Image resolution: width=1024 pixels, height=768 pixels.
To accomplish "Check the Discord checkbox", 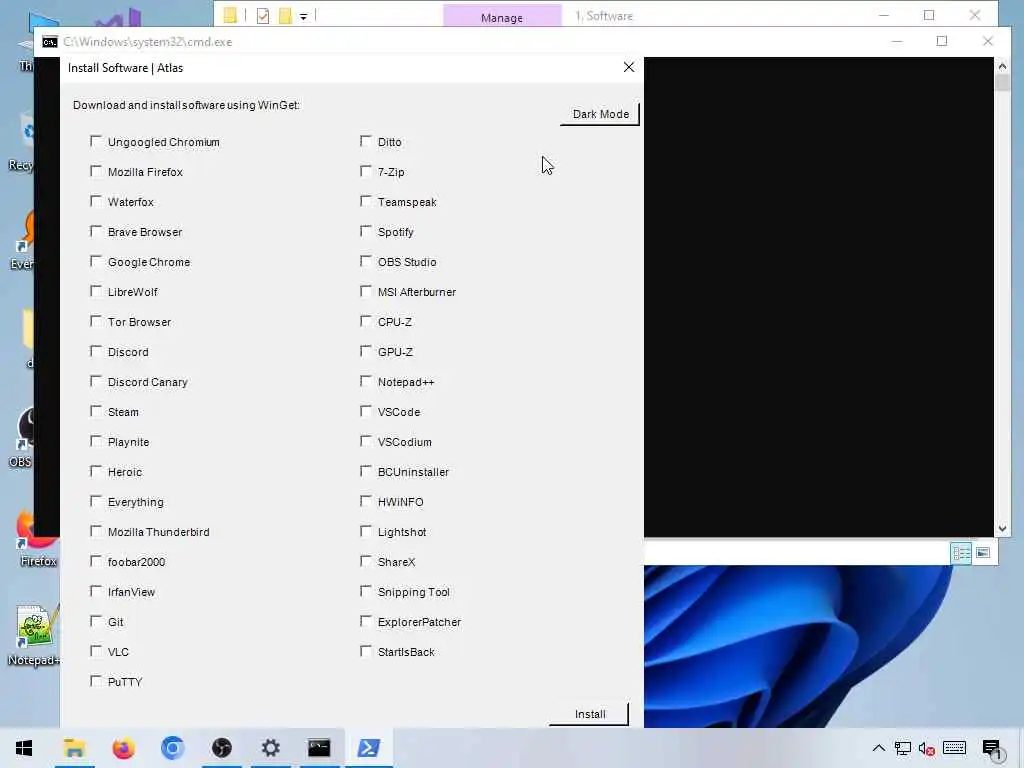I will point(96,351).
